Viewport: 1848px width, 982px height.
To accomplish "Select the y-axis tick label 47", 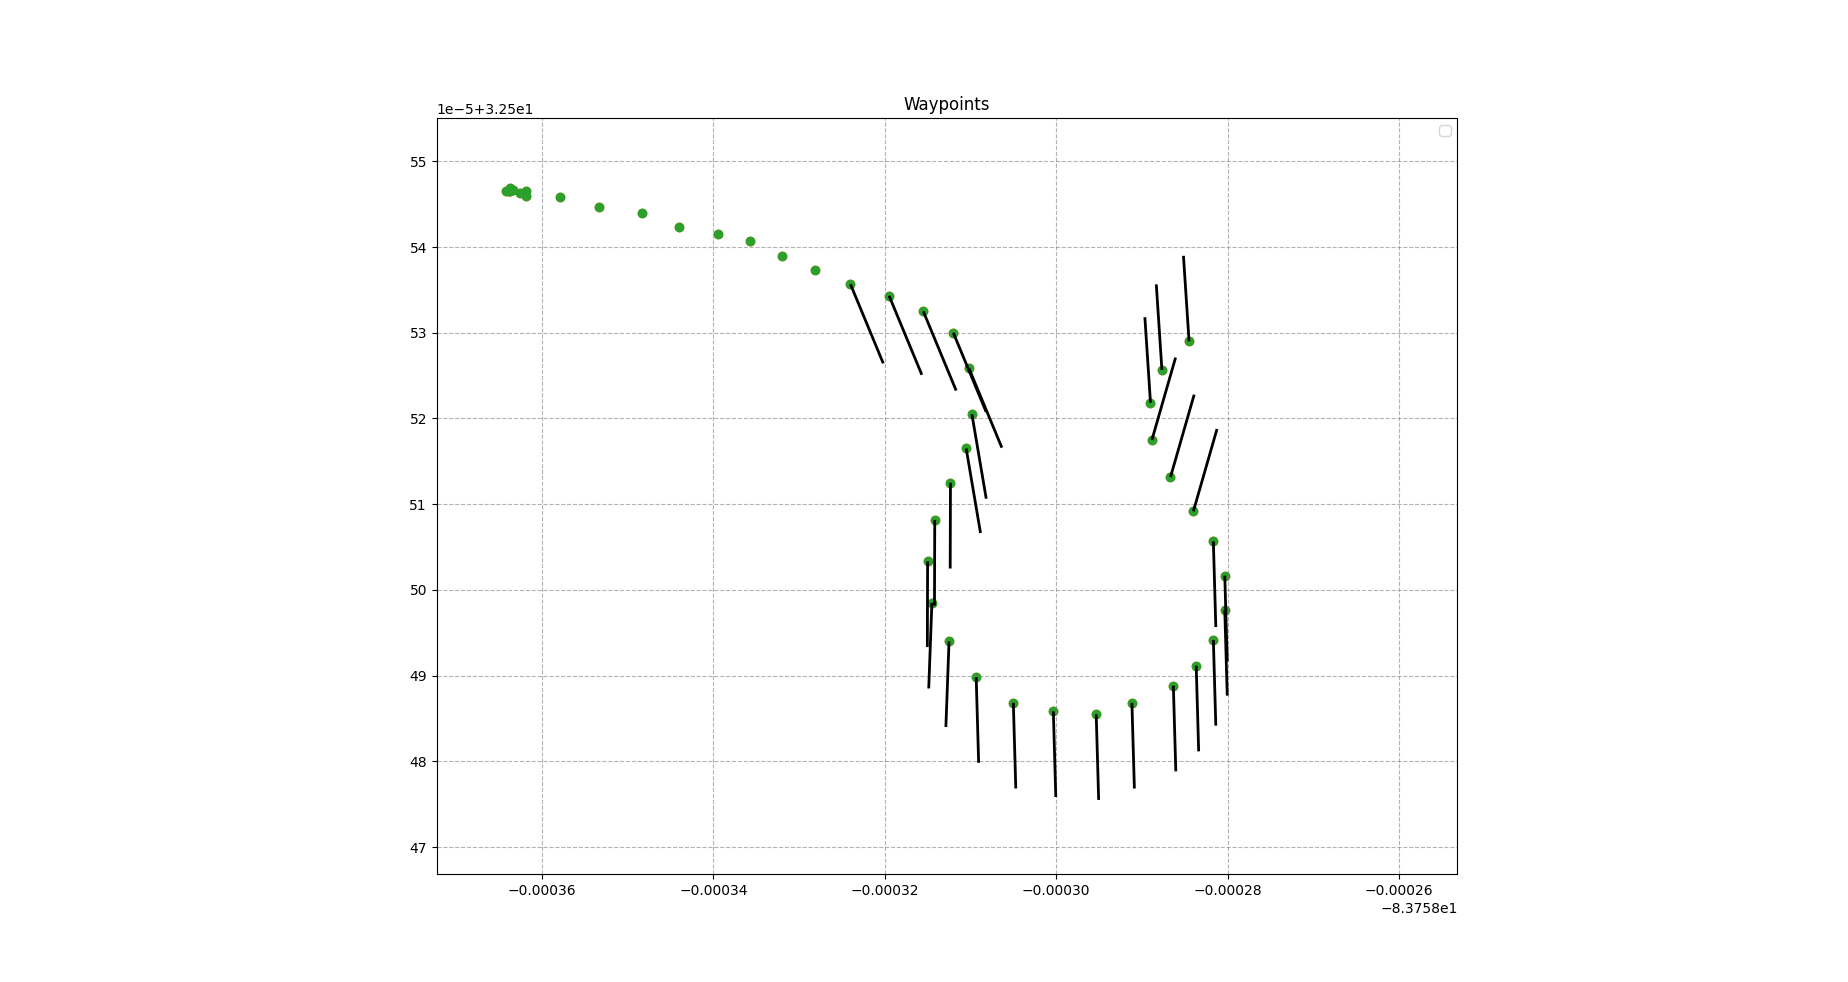I will pos(418,848).
